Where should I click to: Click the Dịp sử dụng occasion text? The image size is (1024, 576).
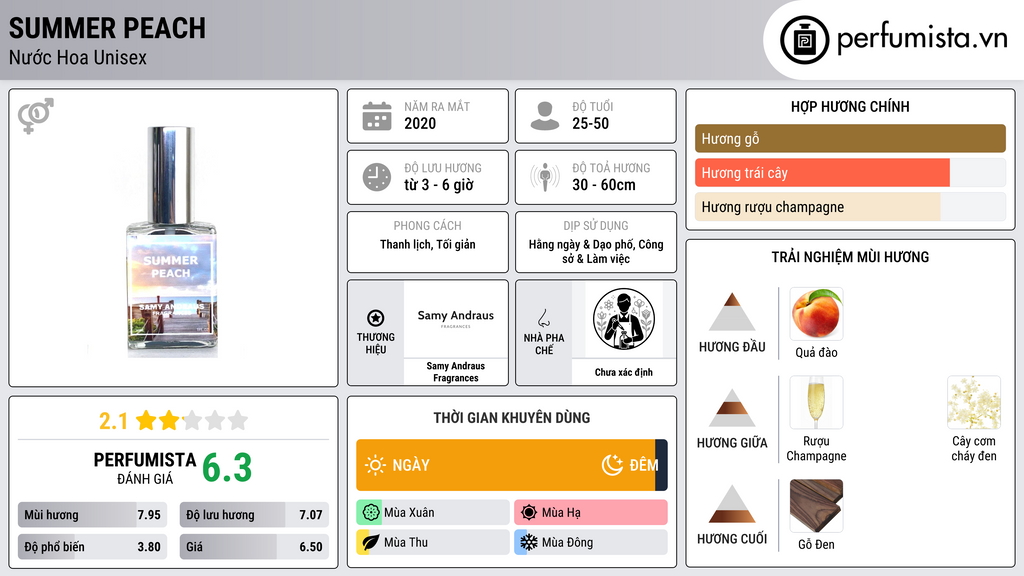click(x=596, y=251)
